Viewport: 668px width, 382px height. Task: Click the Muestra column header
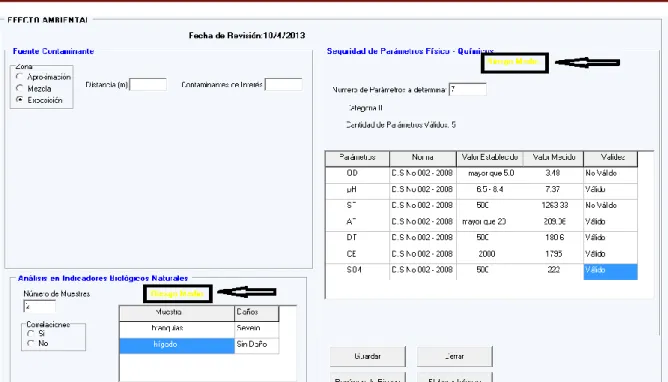[177, 313]
